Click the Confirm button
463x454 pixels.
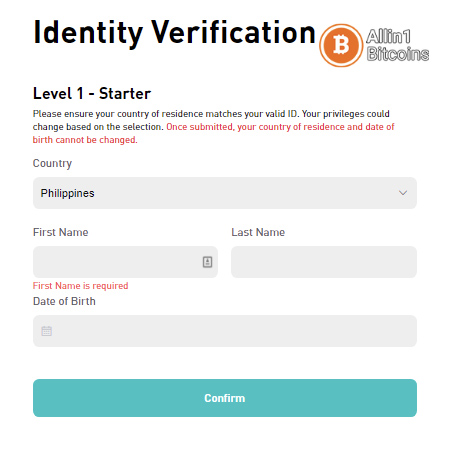click(225, 398)
